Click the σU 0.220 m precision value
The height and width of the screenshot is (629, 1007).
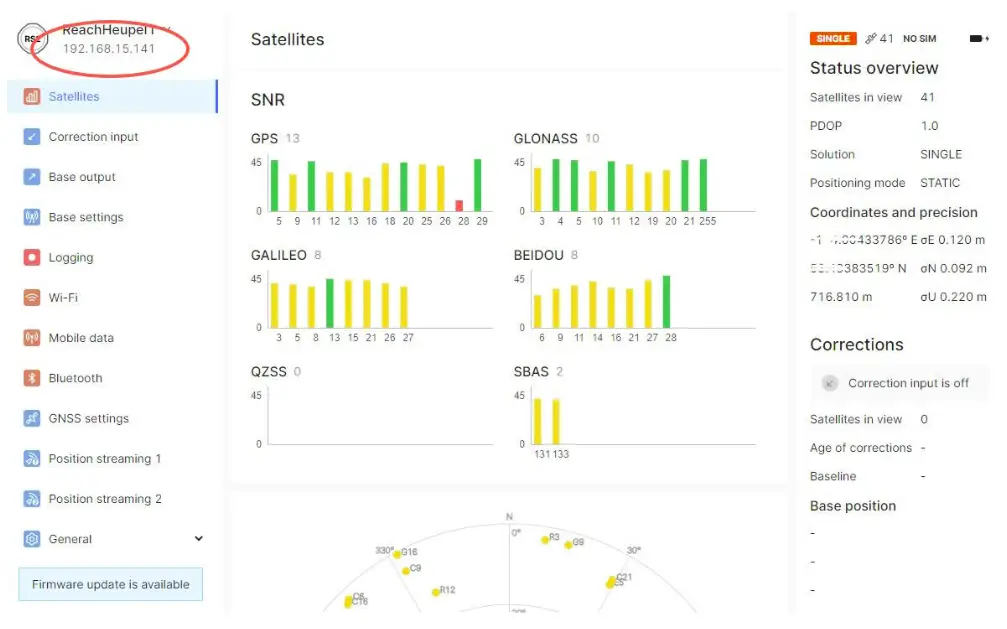tap(953, 297)
